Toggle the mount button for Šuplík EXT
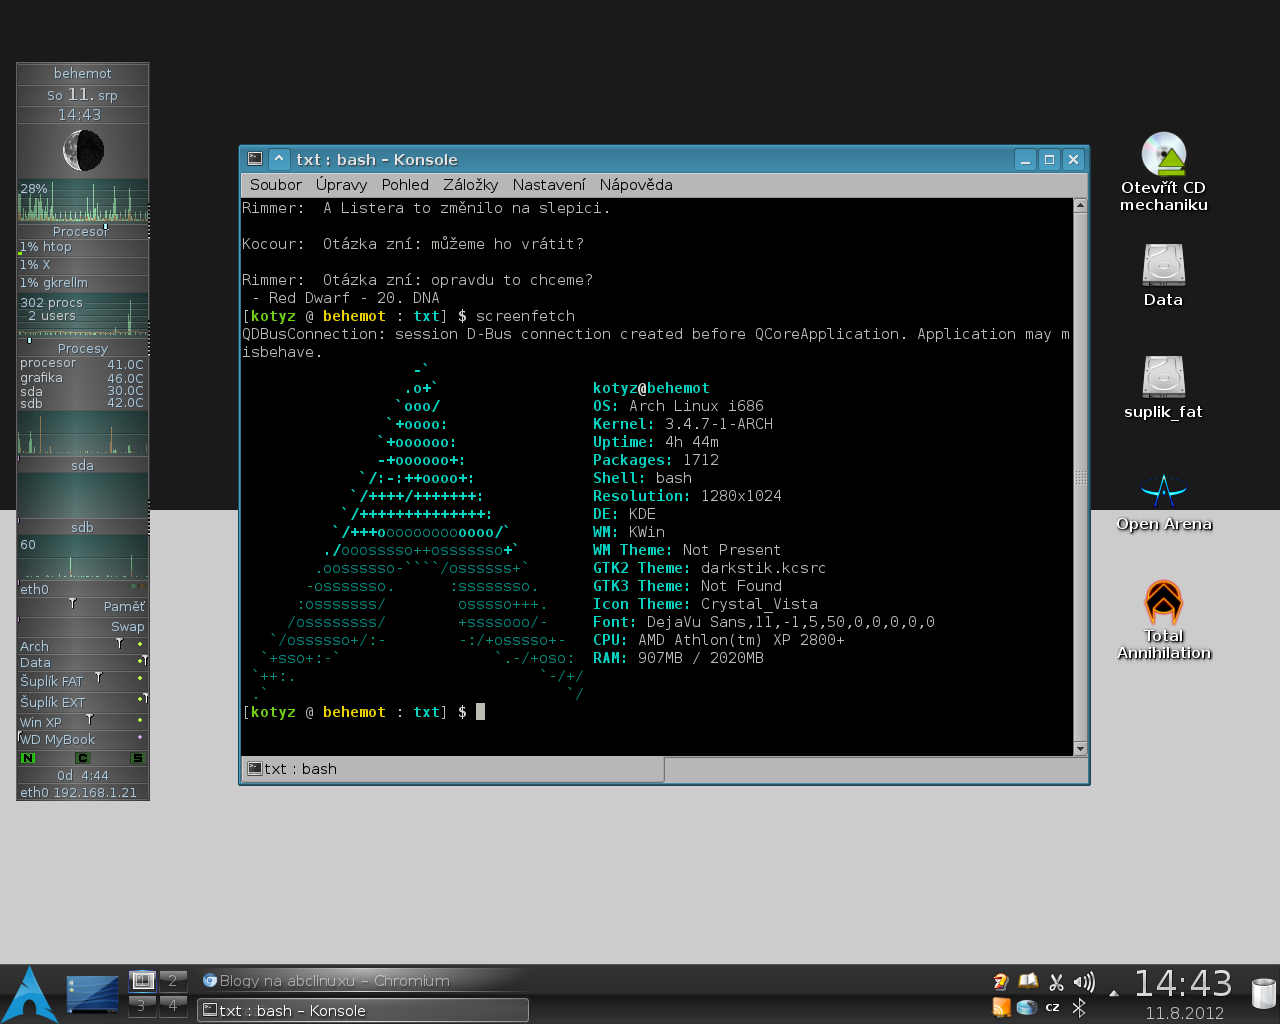 click(x=140, y=699)
